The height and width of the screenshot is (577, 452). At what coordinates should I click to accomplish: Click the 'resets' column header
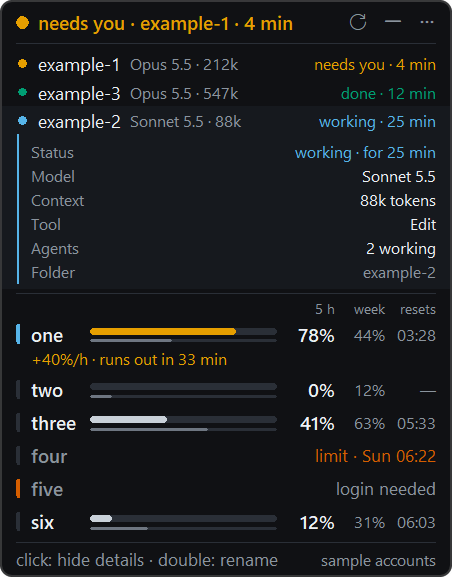pyautogui.click(x=418, y=309)
